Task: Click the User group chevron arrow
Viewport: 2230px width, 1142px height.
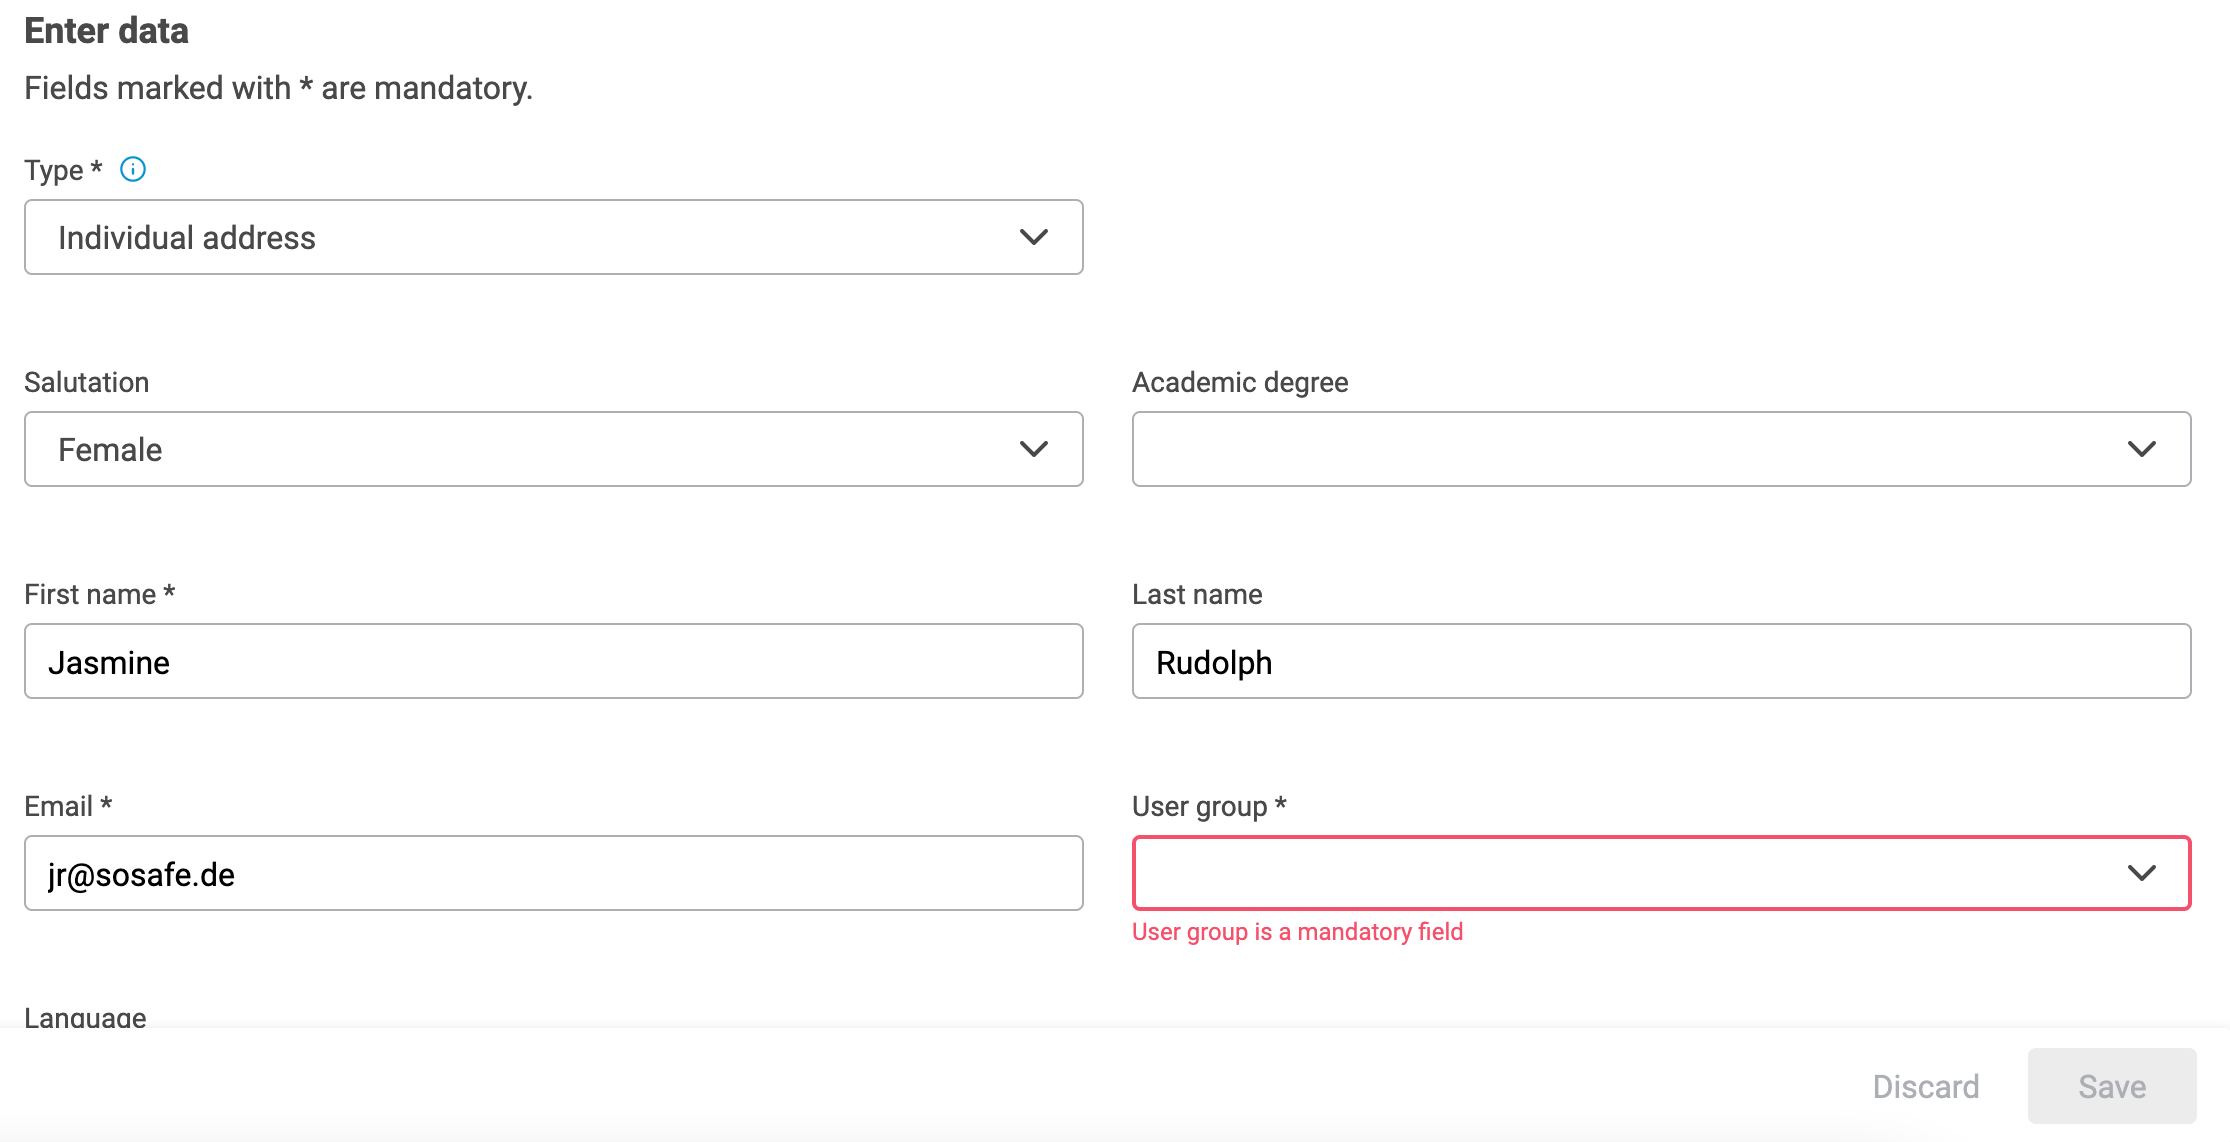Action: [2141, 873]
